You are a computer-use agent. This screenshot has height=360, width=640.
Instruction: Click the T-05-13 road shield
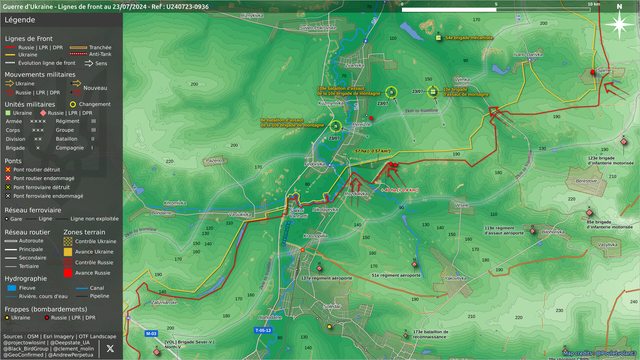(x=263, y=330)
